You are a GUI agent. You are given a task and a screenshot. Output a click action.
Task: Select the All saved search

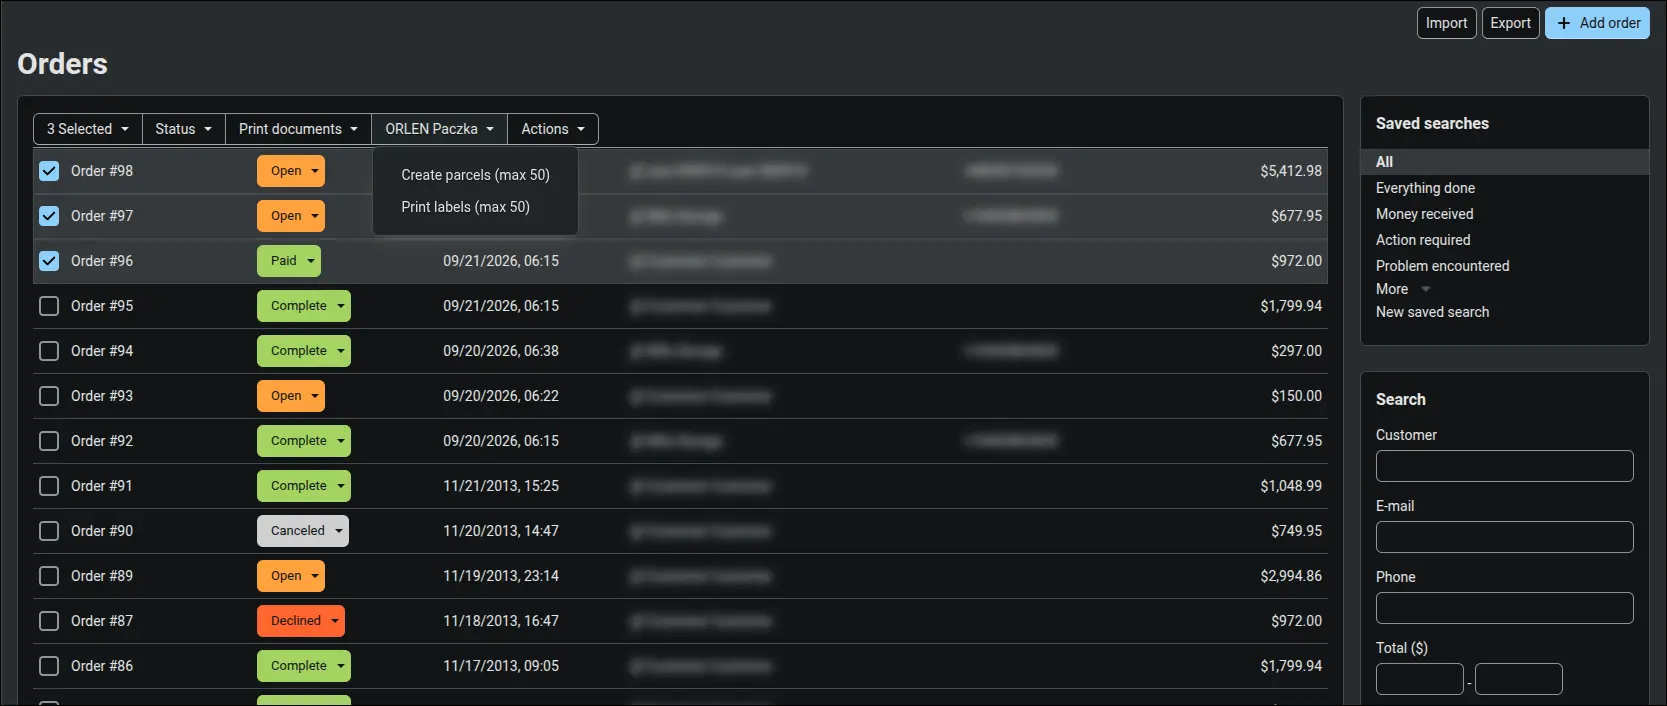(1505, 162)
